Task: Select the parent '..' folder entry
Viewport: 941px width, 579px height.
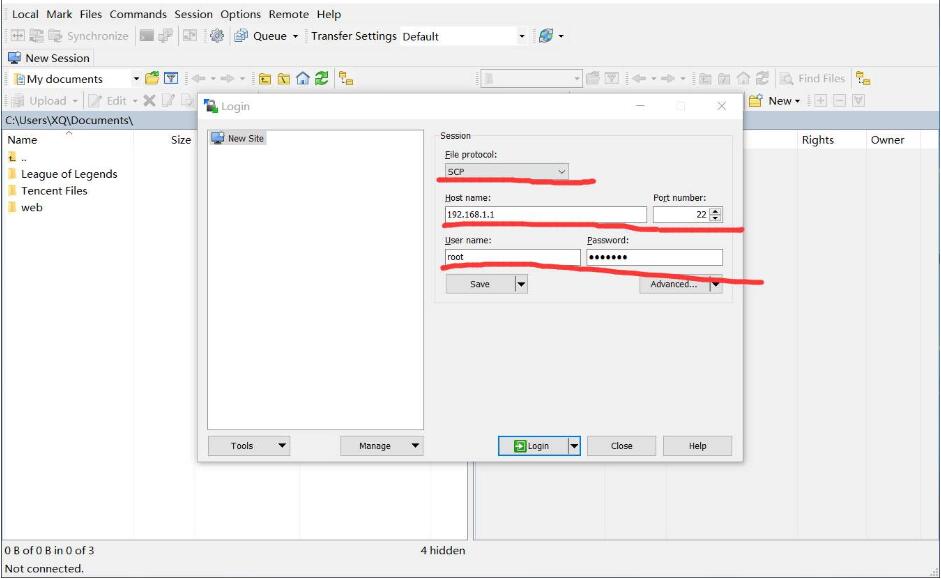Action: tap(18, 157)
